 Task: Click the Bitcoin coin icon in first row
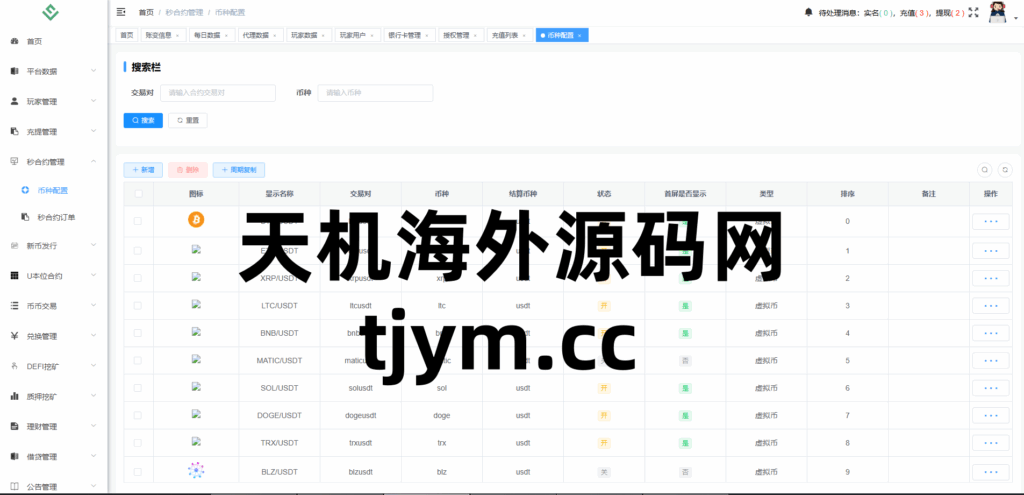[x=196, y=220]
